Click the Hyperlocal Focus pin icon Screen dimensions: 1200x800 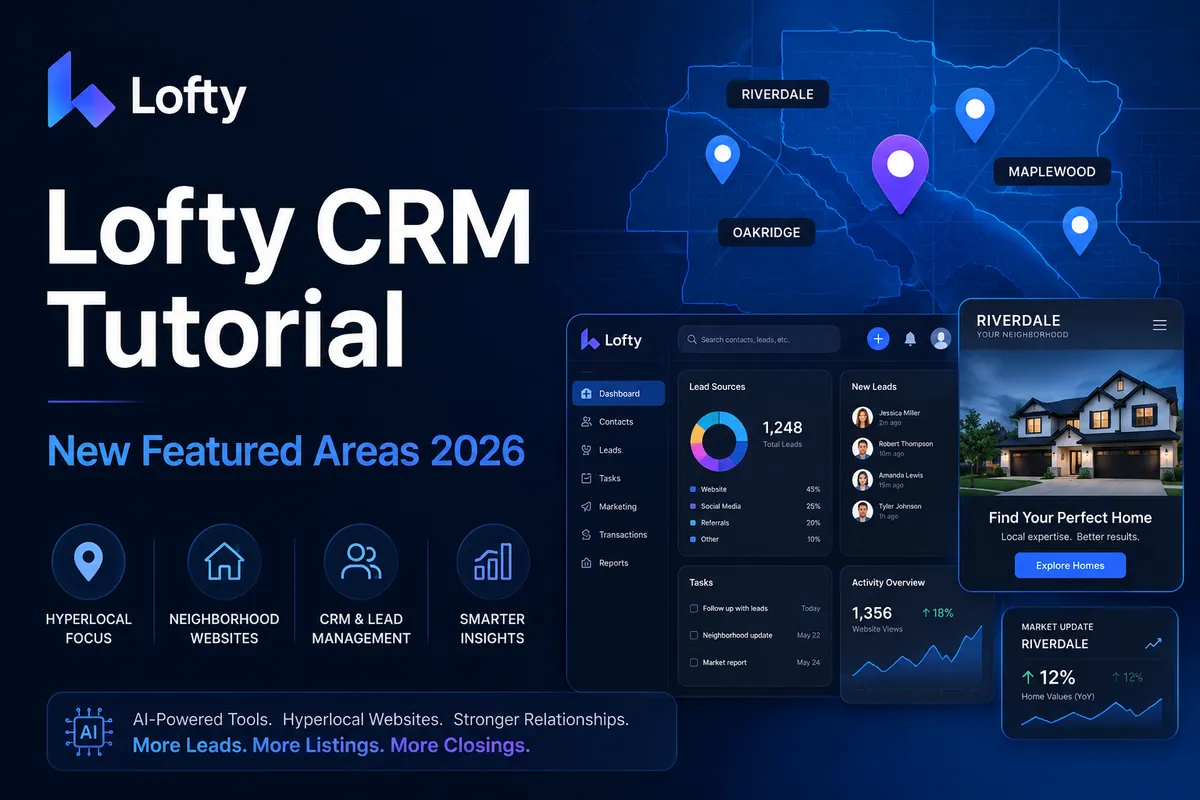click(x=88, y=562)
